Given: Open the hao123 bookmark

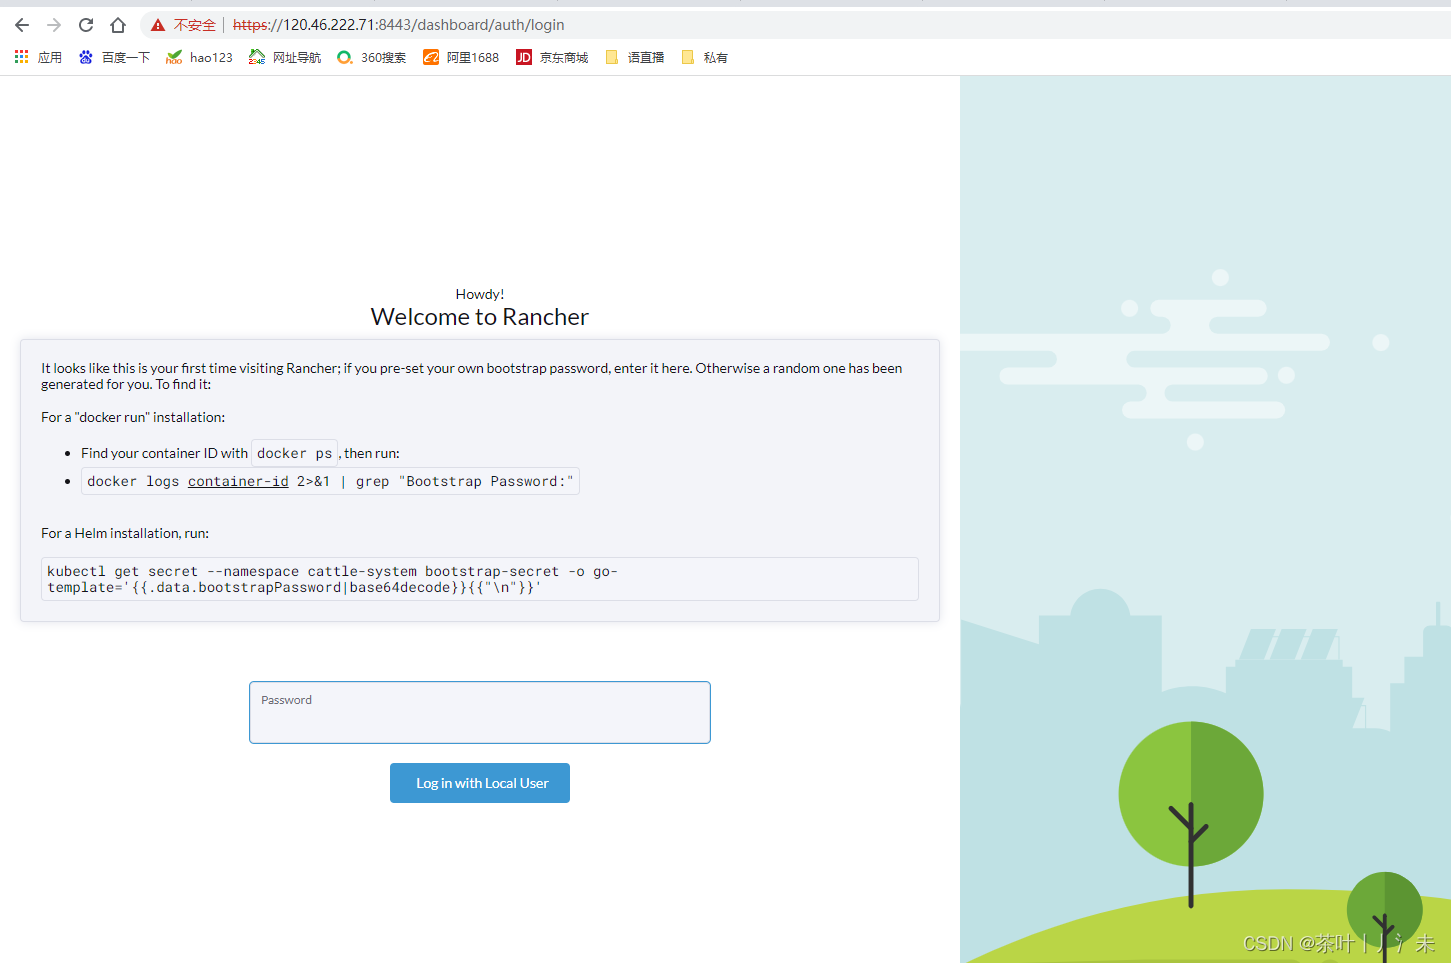Looking at the screenshot, I should (199, 57).
